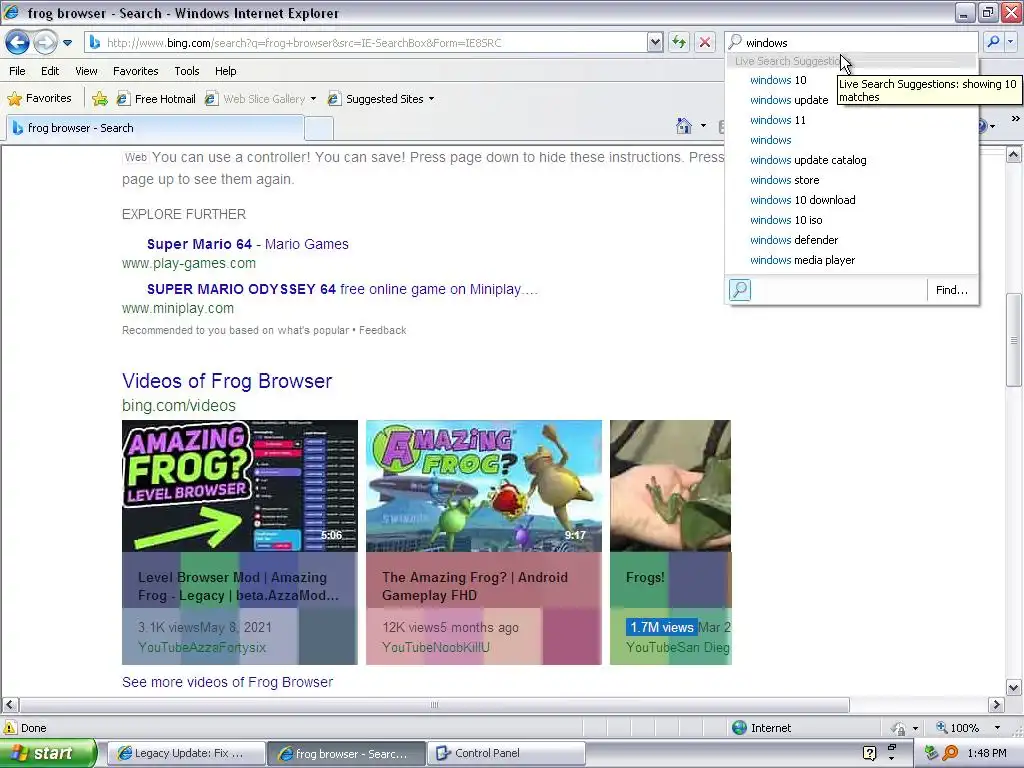Open the recent pages dropdown beside Forward
This screenshot has height=768, width=1024.
click(x=67, y=43)
